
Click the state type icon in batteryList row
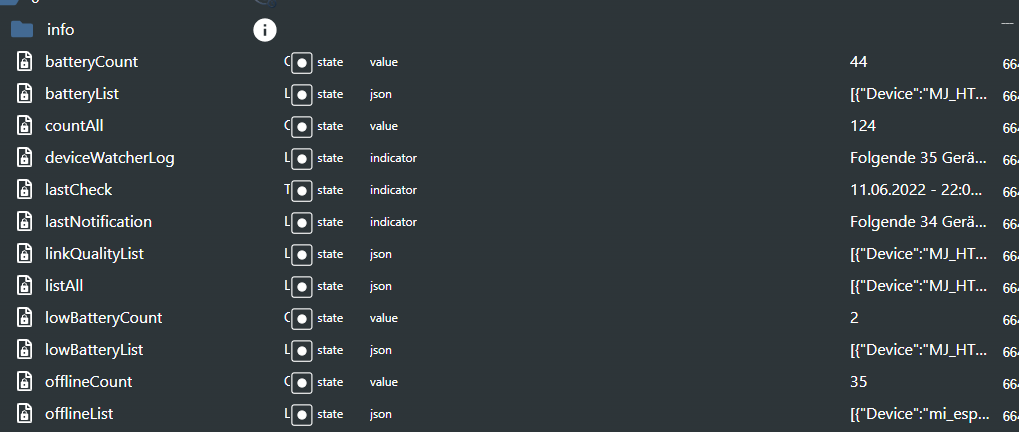pos(302,94)
